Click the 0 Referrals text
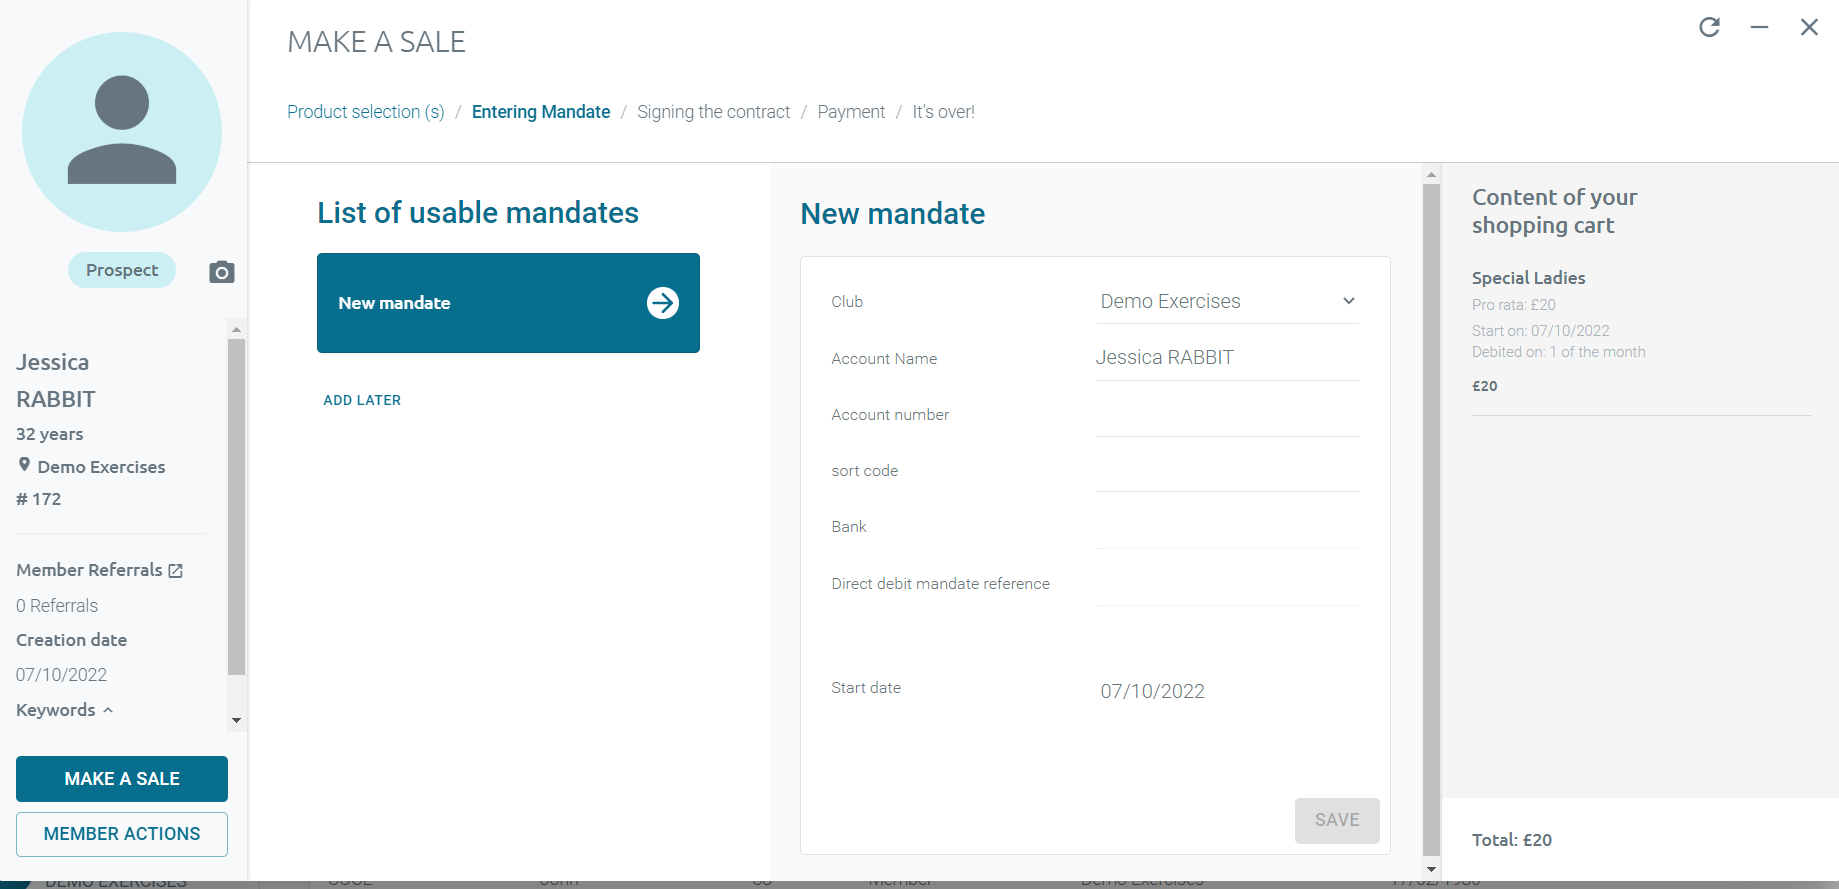1839x889 pixels. (57, 606)
